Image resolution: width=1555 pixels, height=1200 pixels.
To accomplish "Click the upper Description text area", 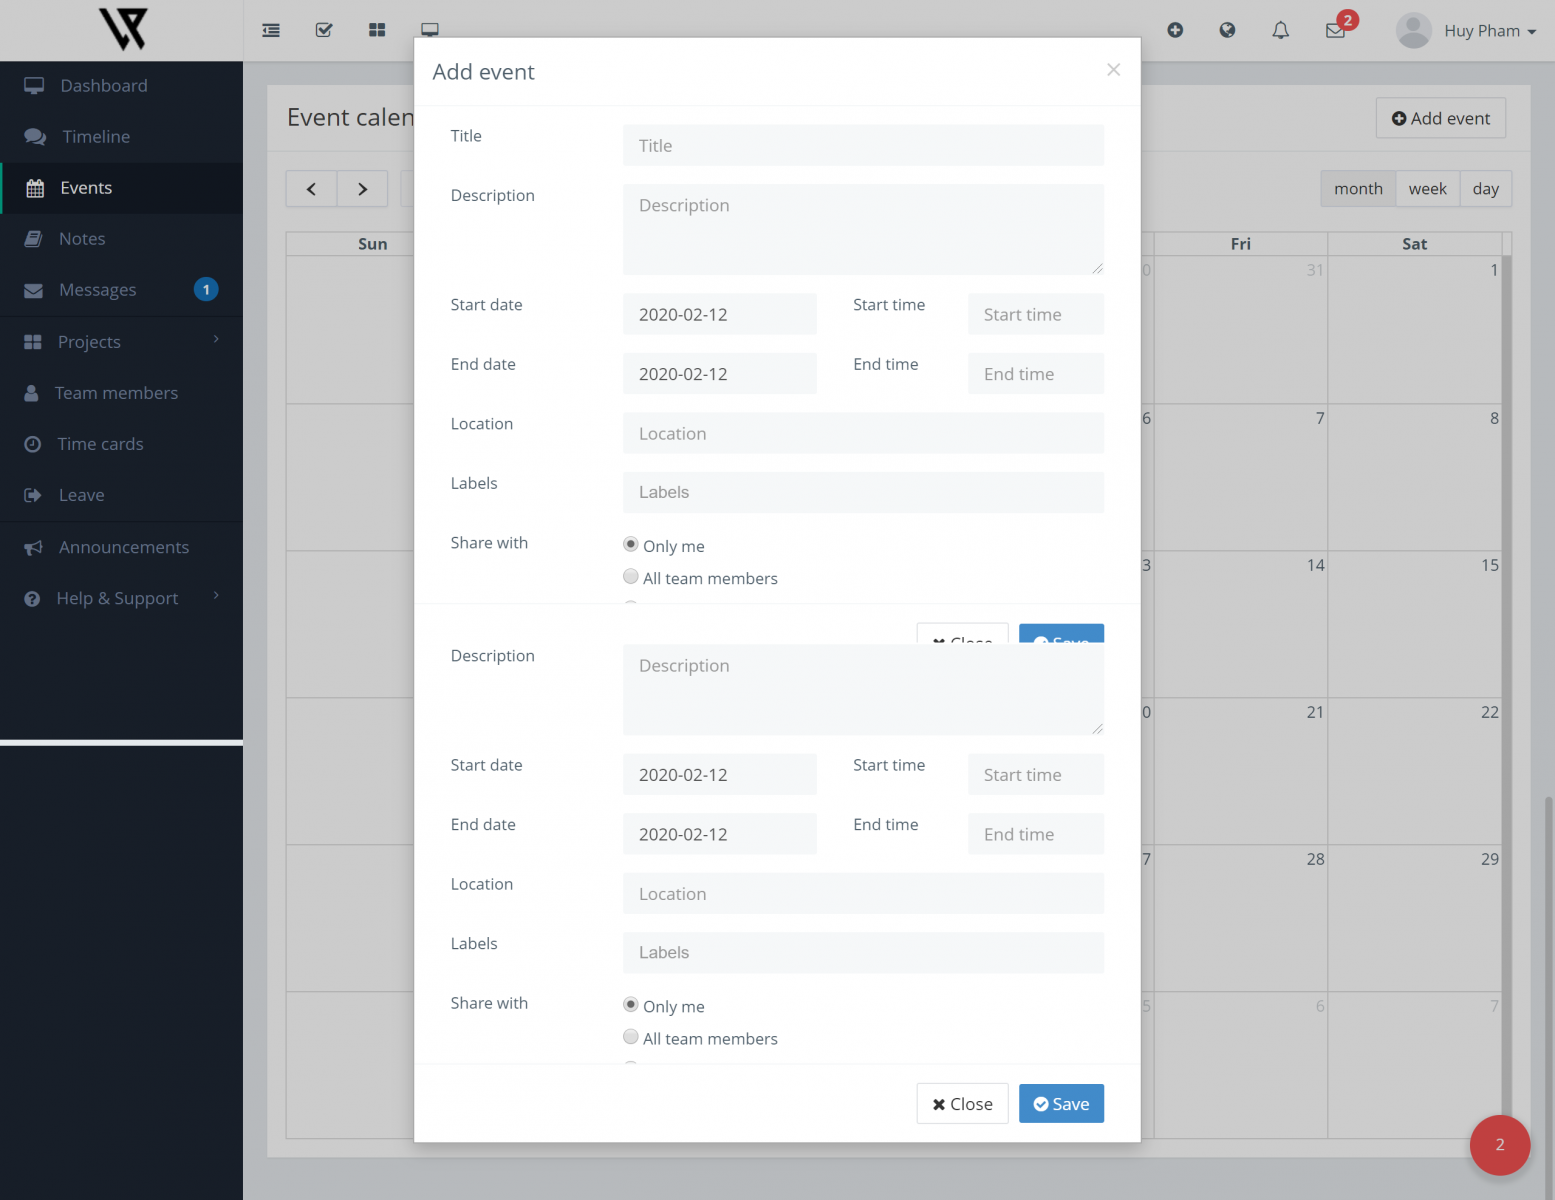I will (x=863, y=230).
